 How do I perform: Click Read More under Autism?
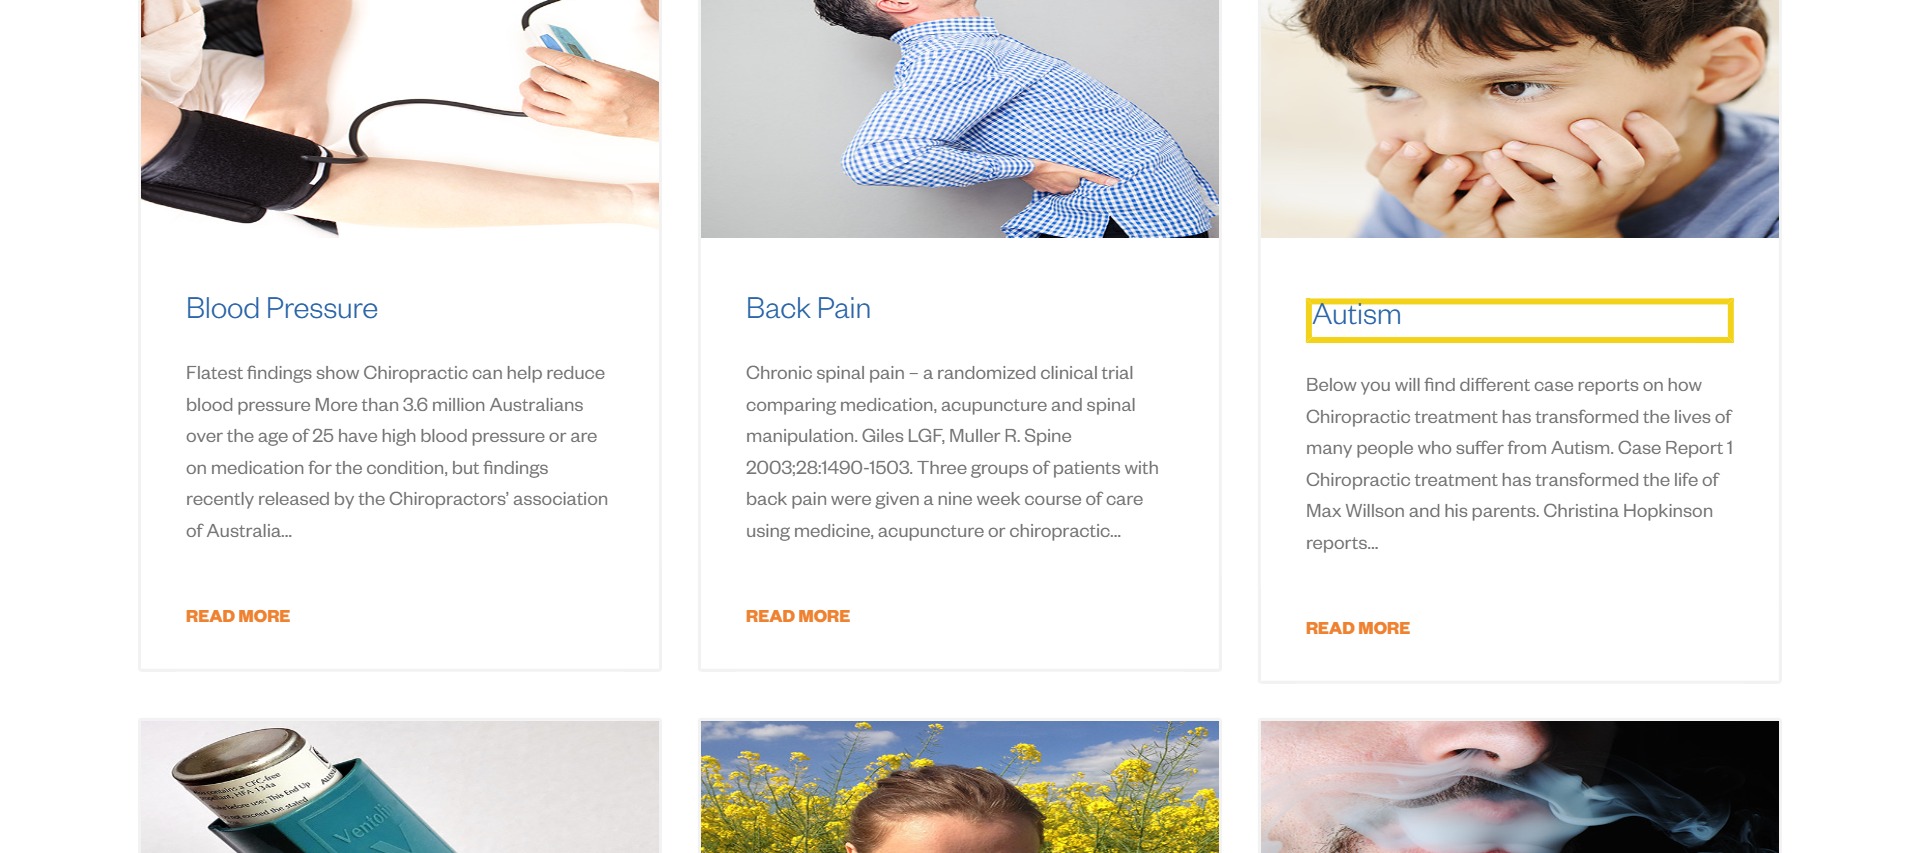click(x=1358, y=628)
